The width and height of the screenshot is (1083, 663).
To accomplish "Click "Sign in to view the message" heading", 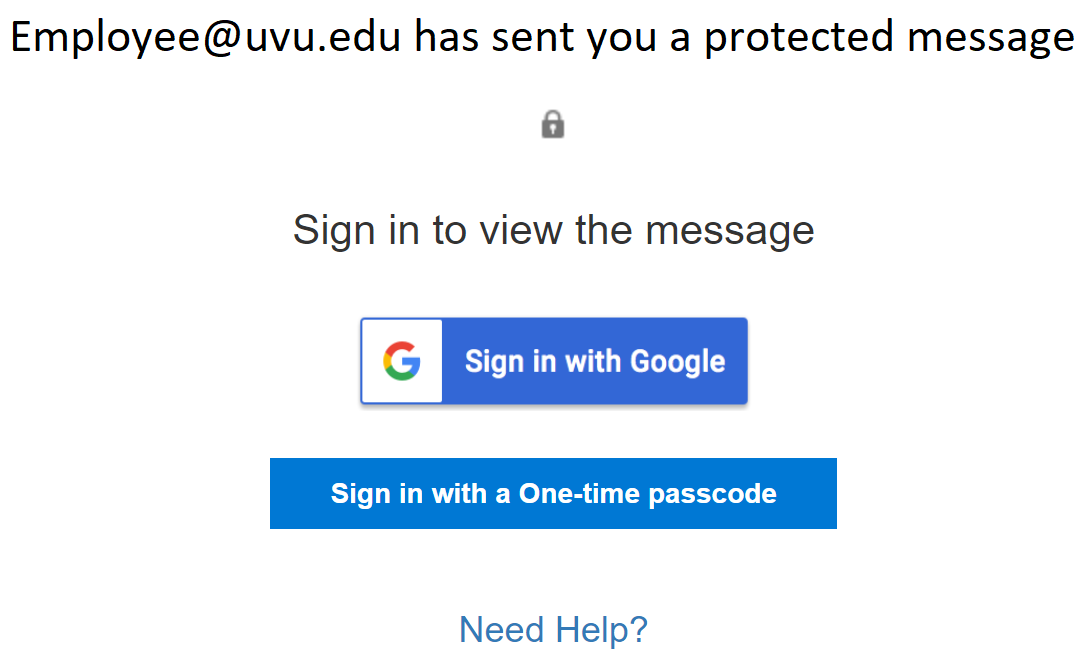I will (x=553, y=229).
